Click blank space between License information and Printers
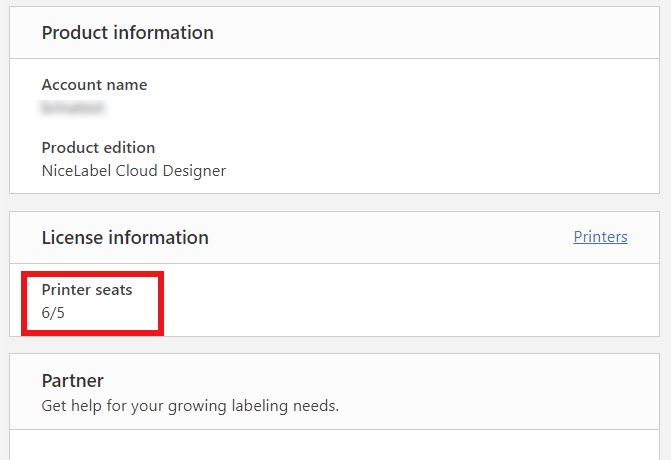The width and height of the screenshot is (671, 460). tap(390, 238)
